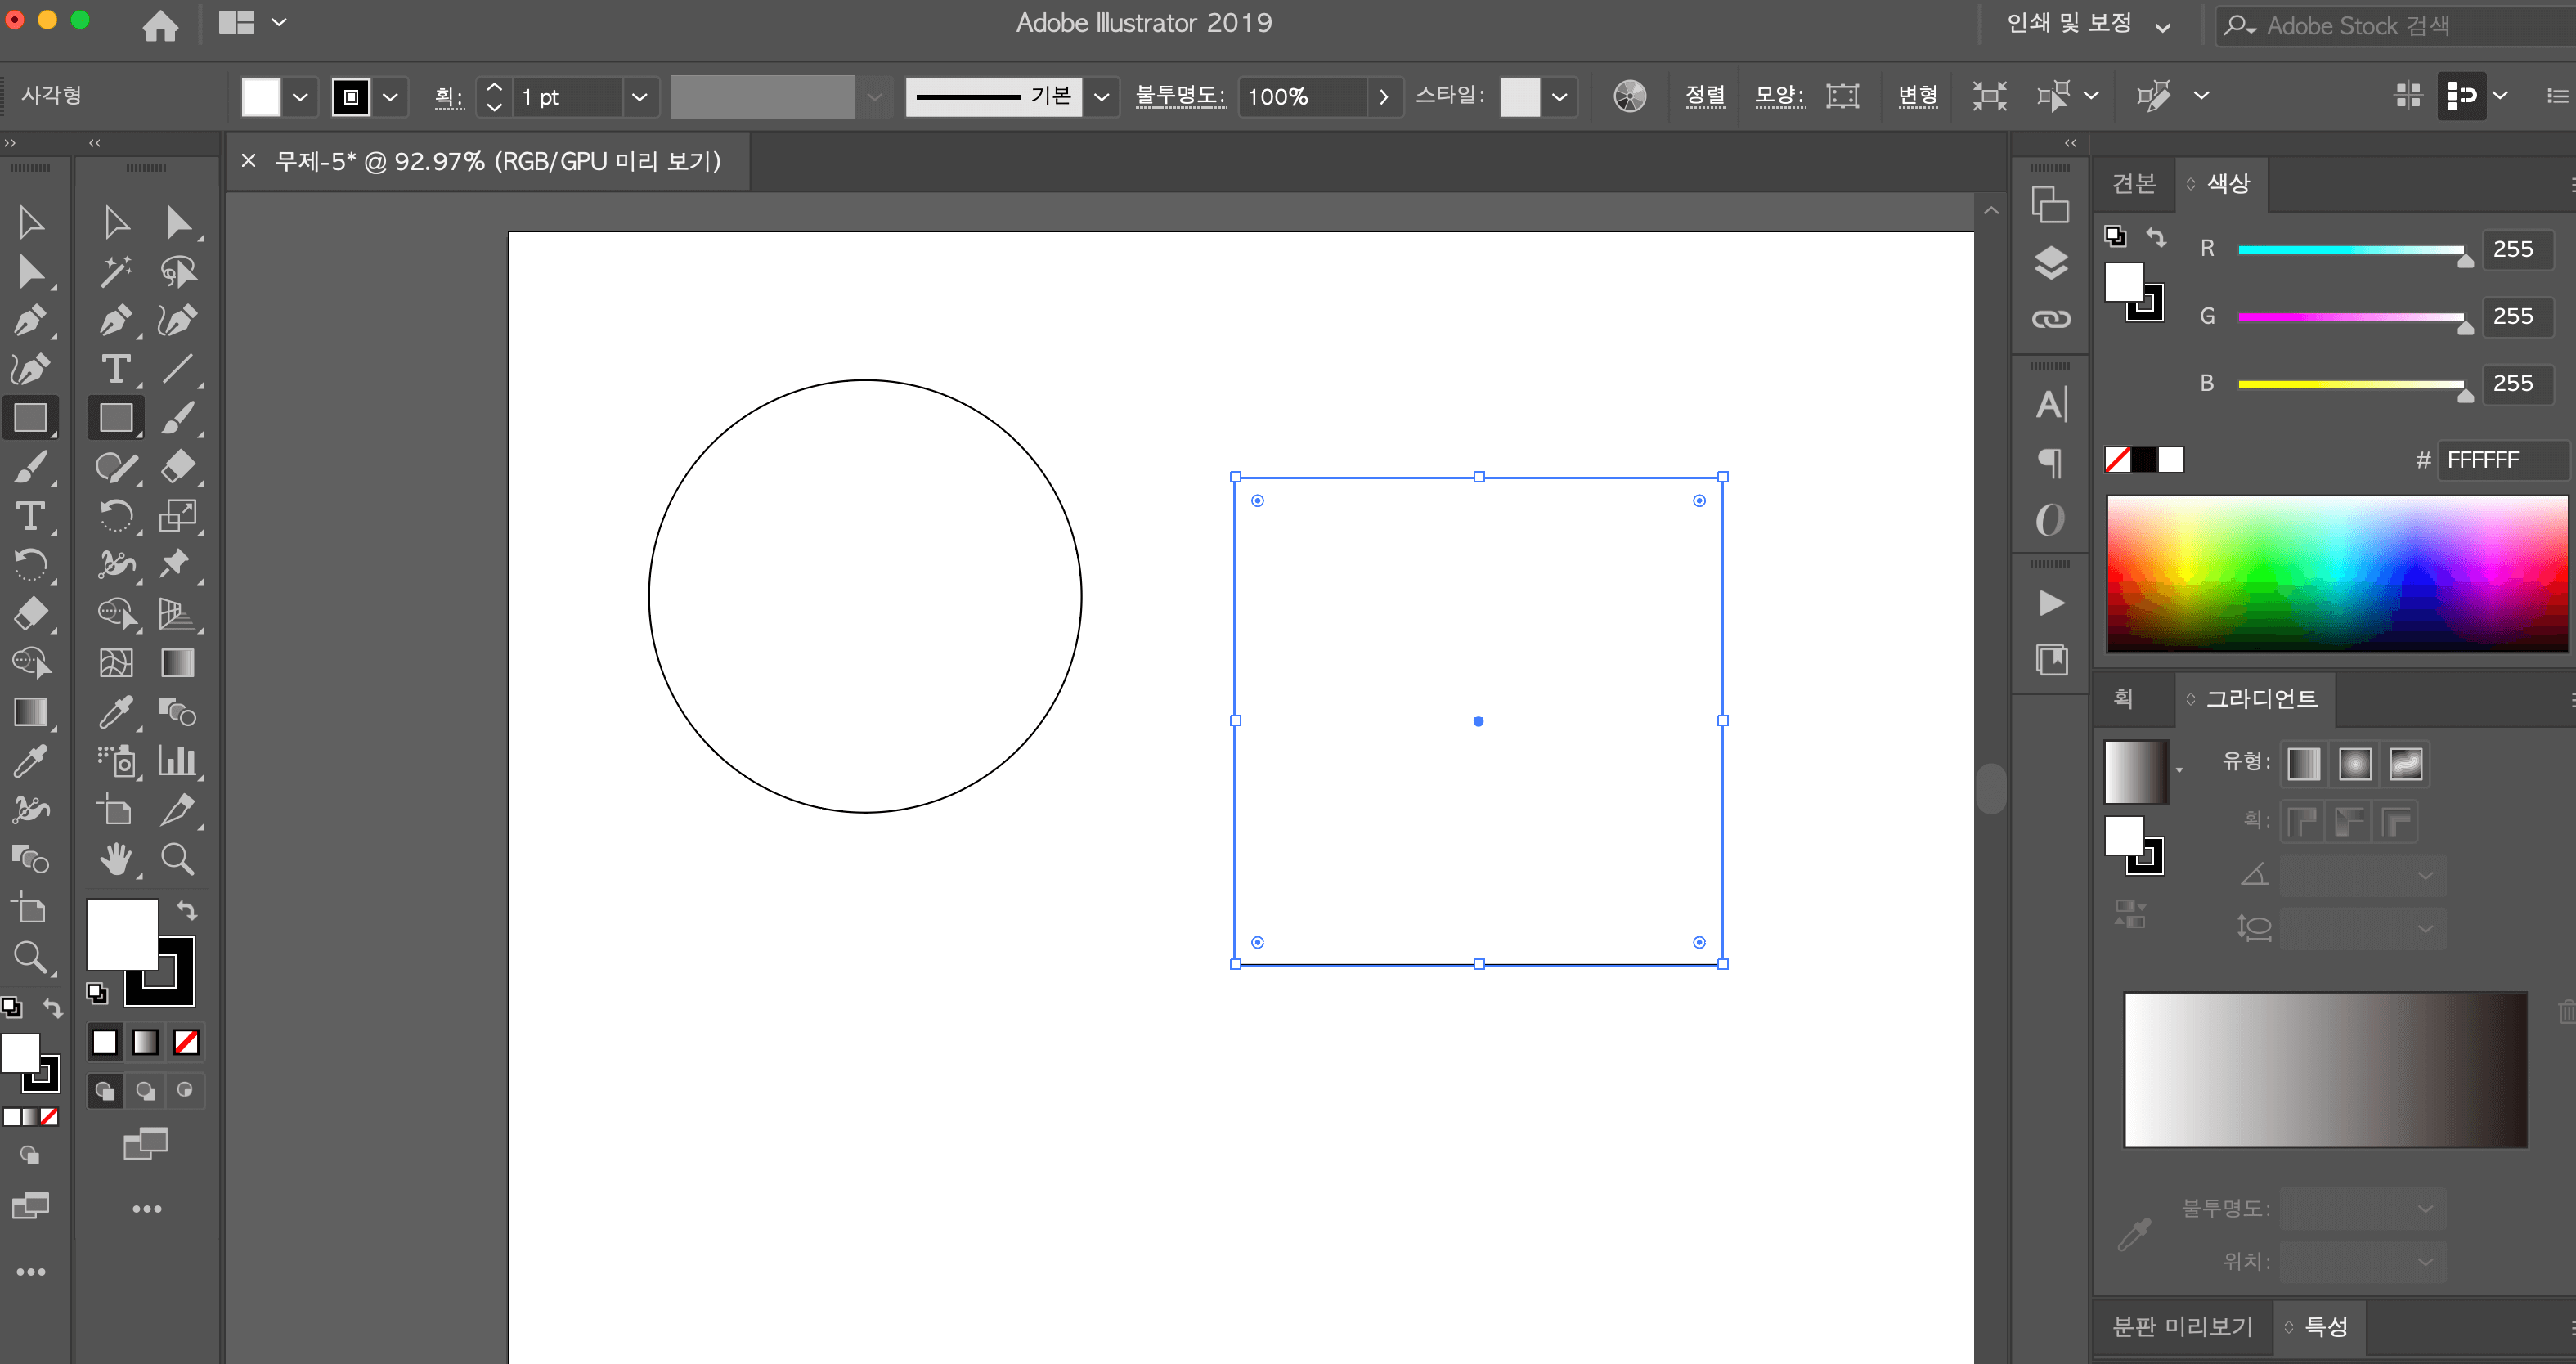2576x1364 pixels.
Task: Click the Home icon
Action: coord(160,25)
